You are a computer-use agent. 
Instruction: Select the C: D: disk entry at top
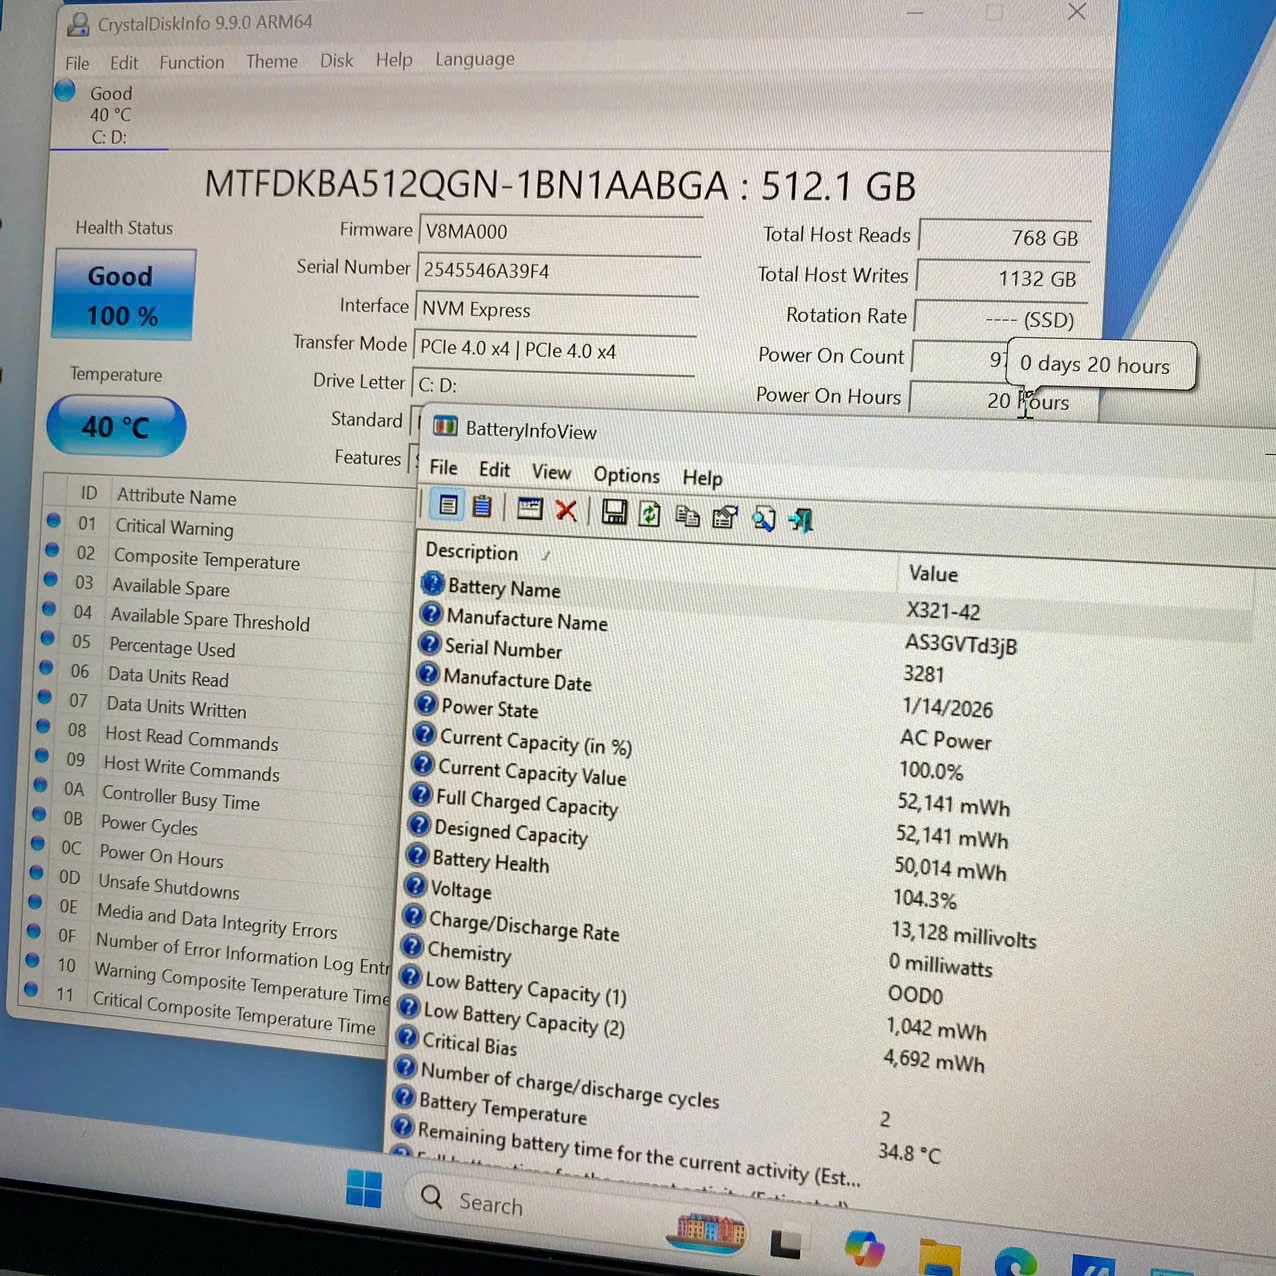tap(109, 115)
